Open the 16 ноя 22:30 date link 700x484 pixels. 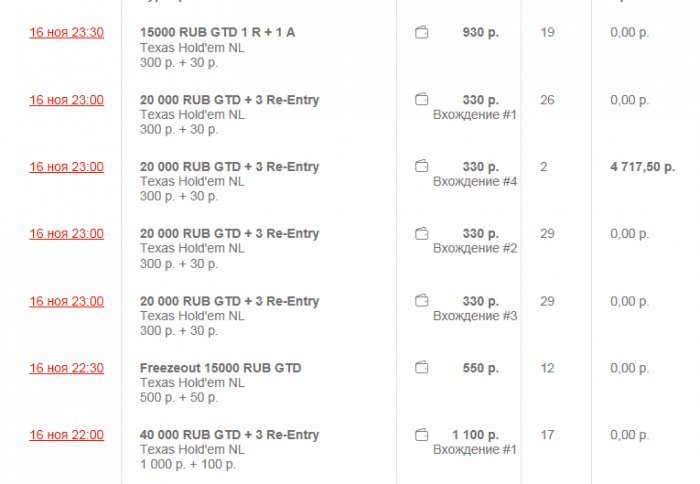coord(66,368)
